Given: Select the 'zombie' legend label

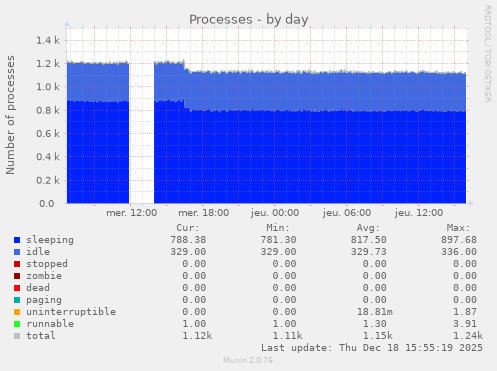Looking at the screenshot, I should 44,276.
